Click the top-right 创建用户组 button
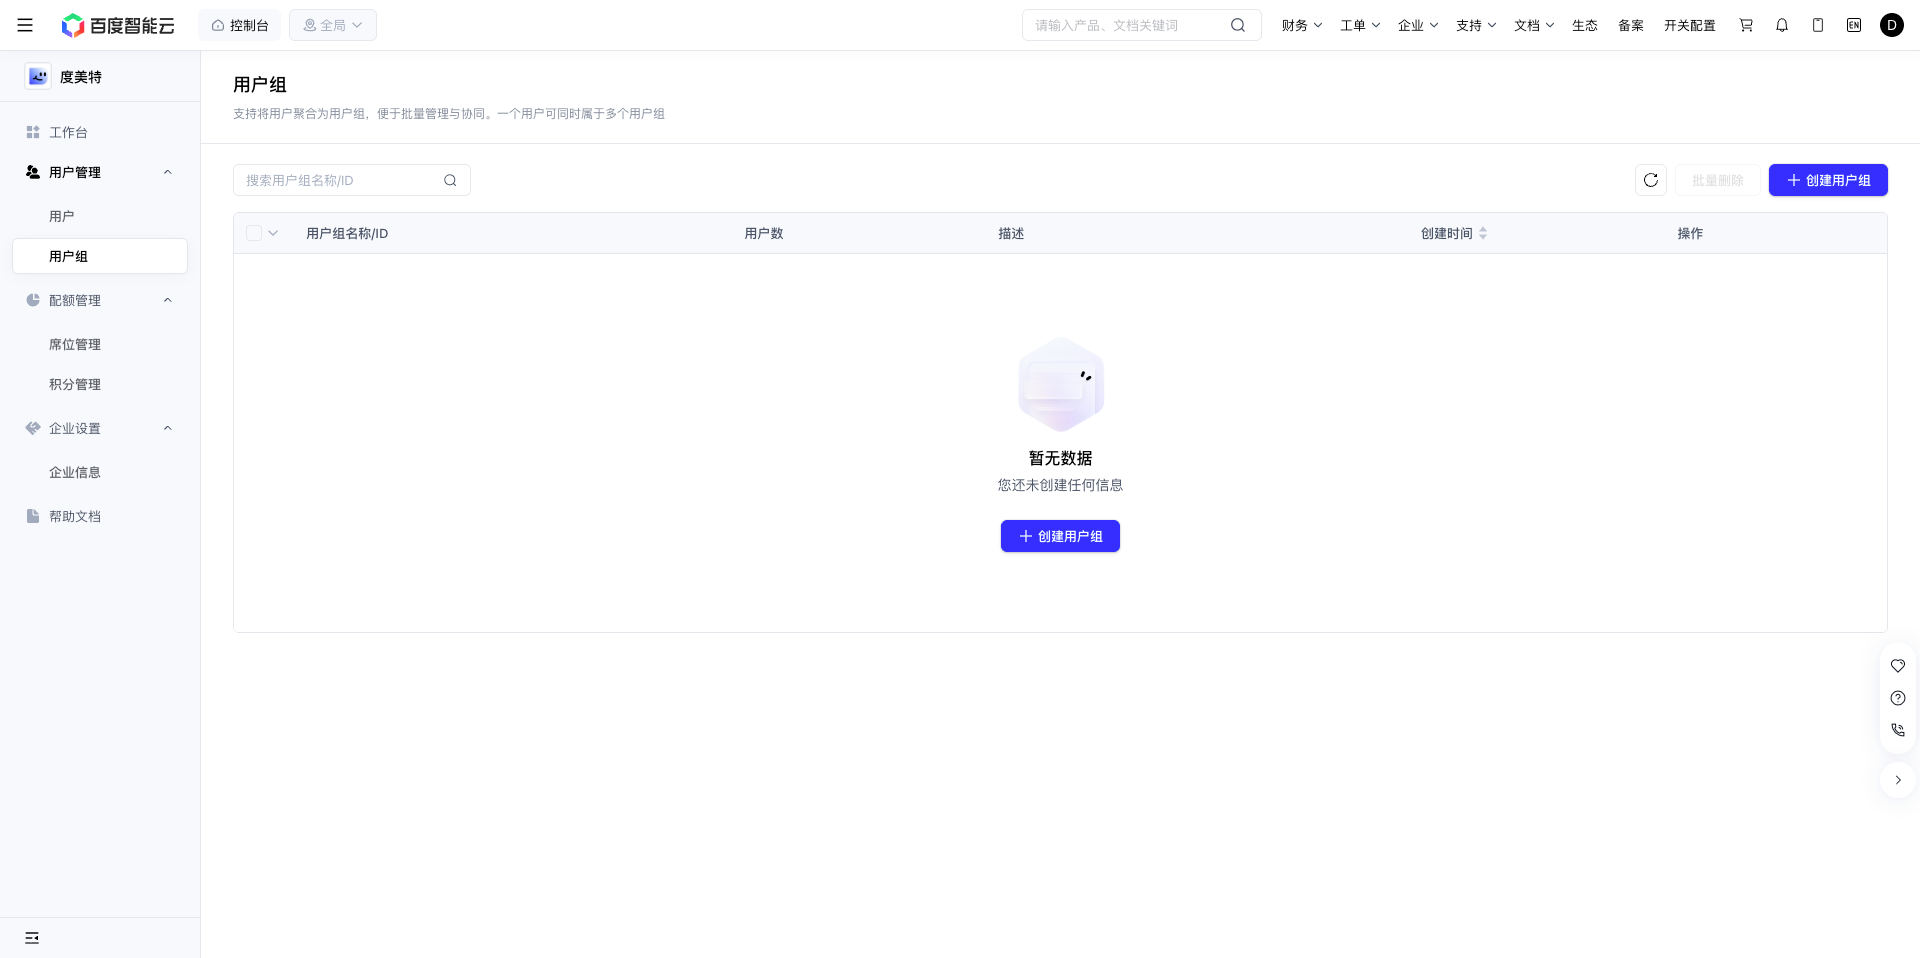1920x958 pixels. 1828,180
